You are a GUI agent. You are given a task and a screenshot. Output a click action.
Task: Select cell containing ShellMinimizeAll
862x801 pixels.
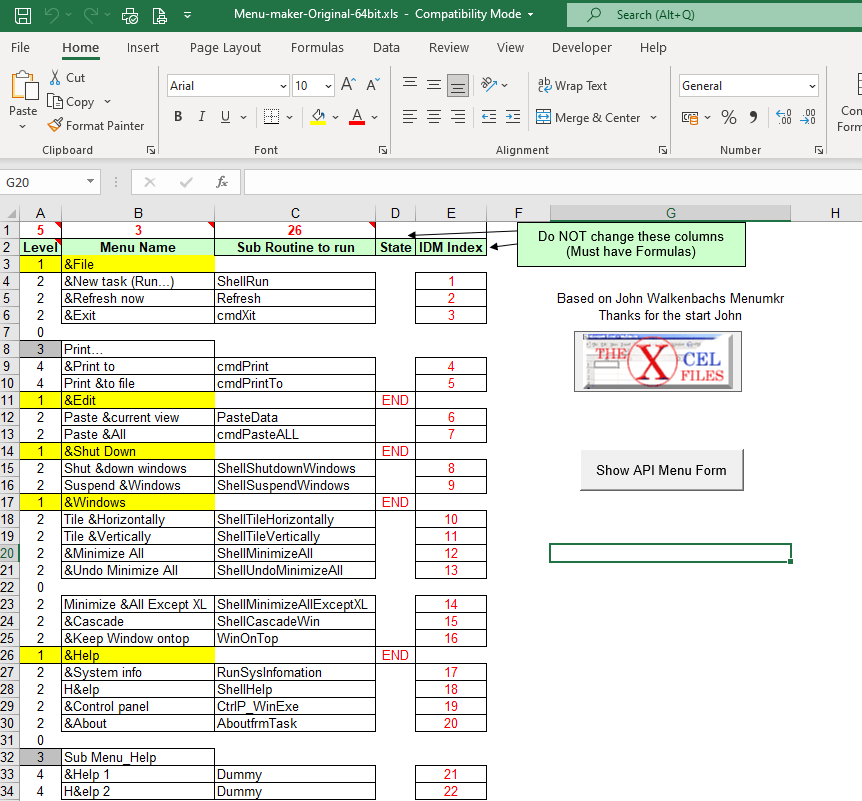(295, 553)
